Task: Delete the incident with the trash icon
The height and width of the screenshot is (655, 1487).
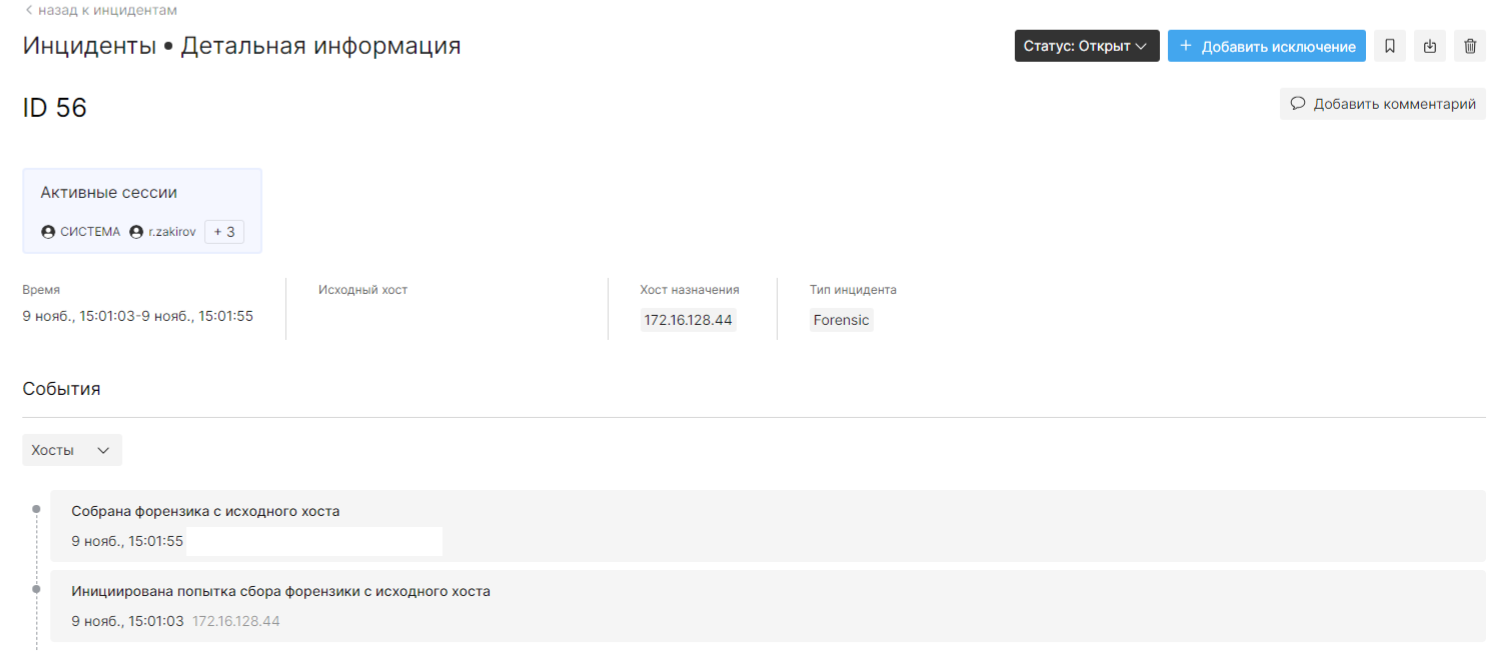Action: tap(1470, 46)
